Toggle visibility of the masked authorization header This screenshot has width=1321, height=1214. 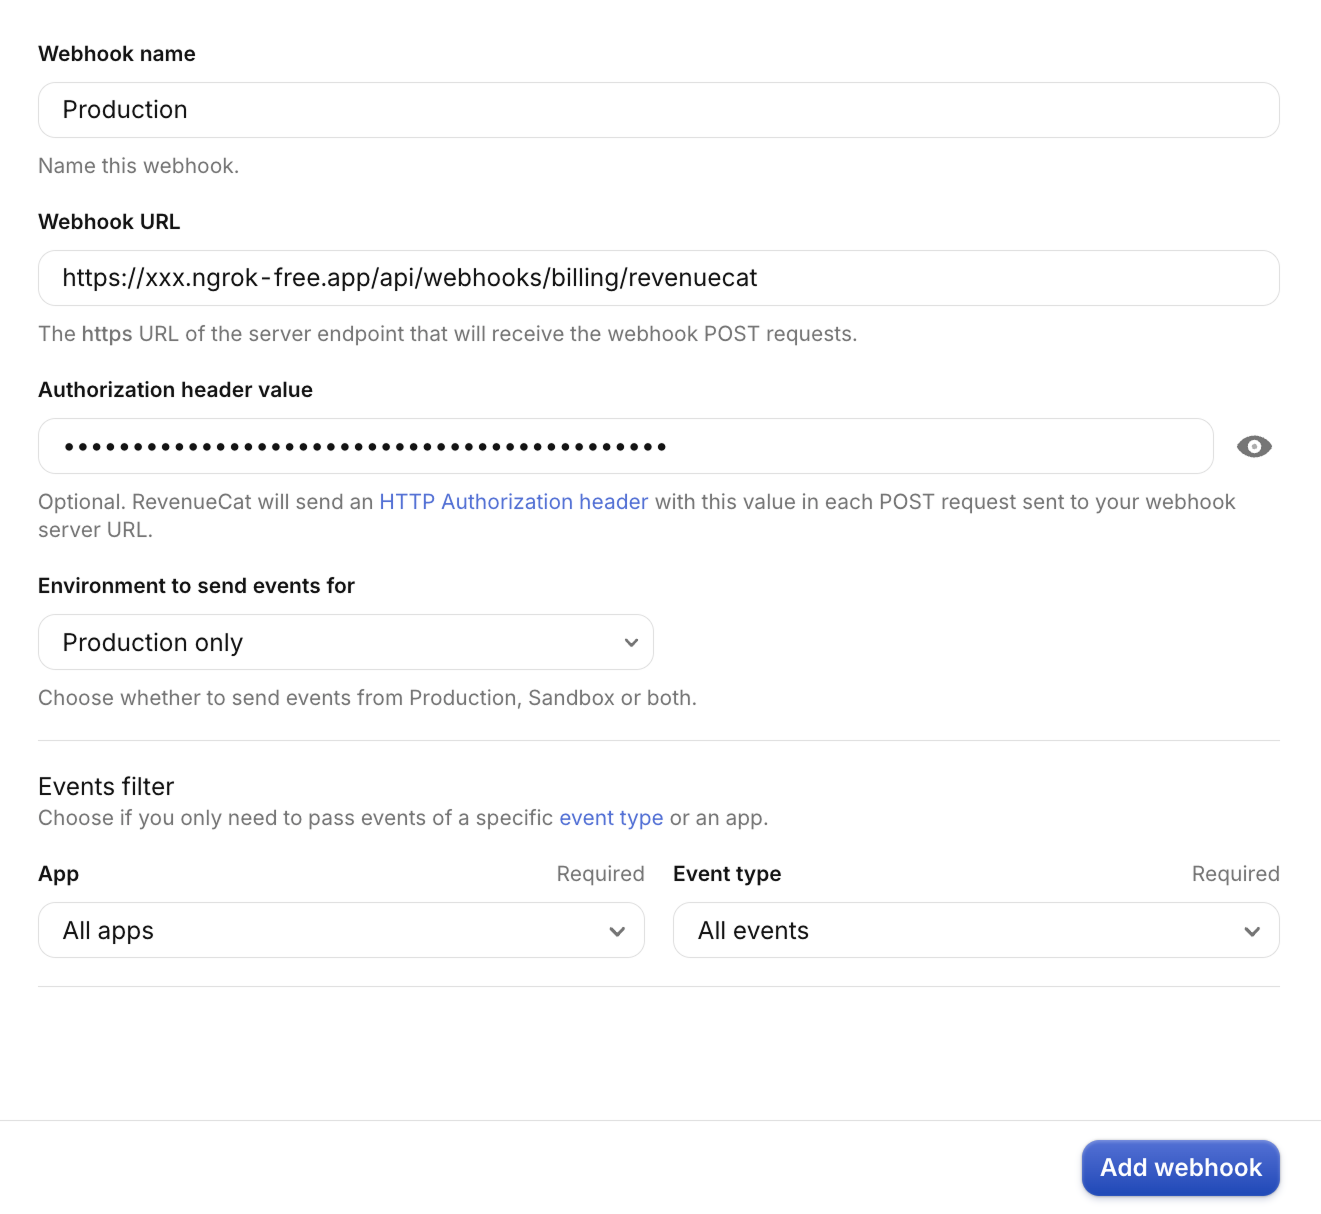(1253, 446)
